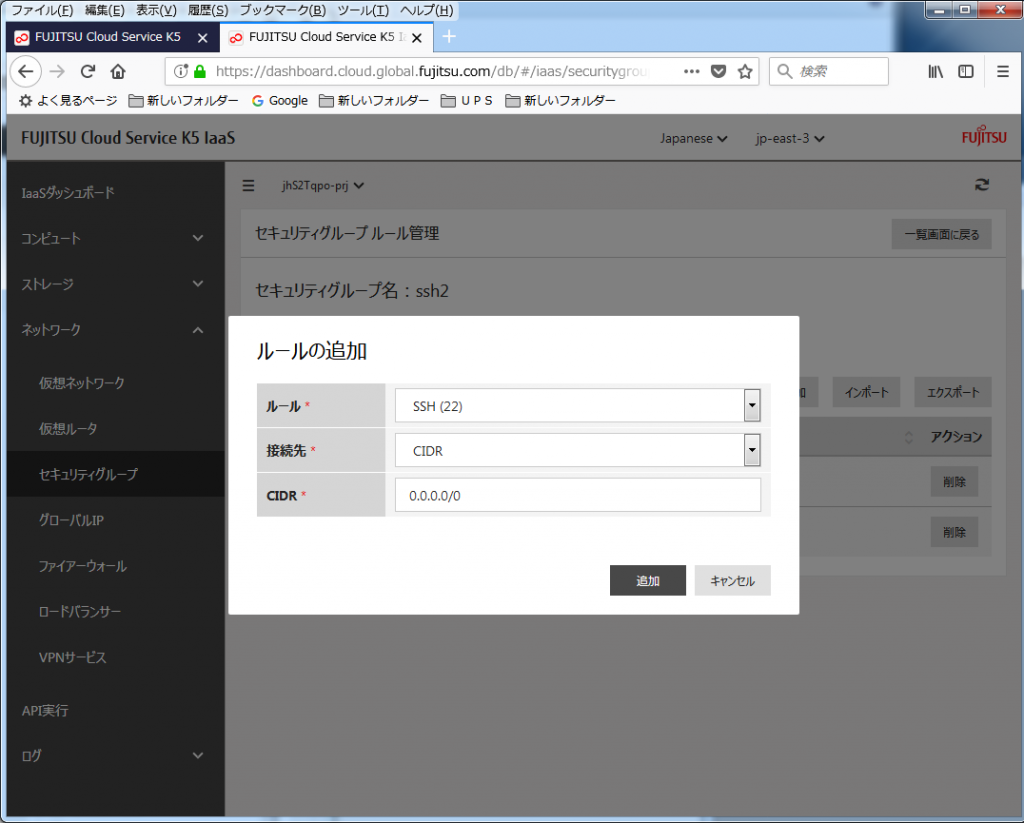Open the Firefox hamburger menu
Image resolution: width=1024 pixels, height=823 pixels.
pyautogui.click(x=1003, y=71)
